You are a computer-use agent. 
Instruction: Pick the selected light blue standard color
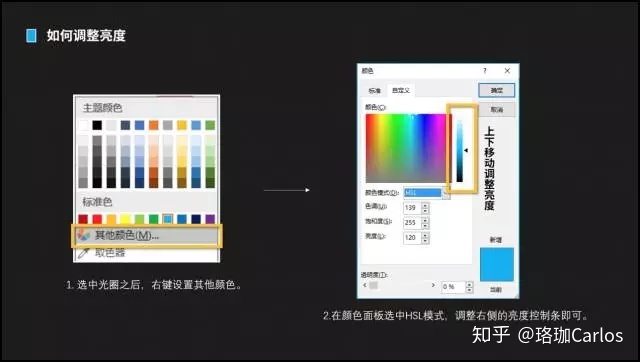click(x=168, y=219)
